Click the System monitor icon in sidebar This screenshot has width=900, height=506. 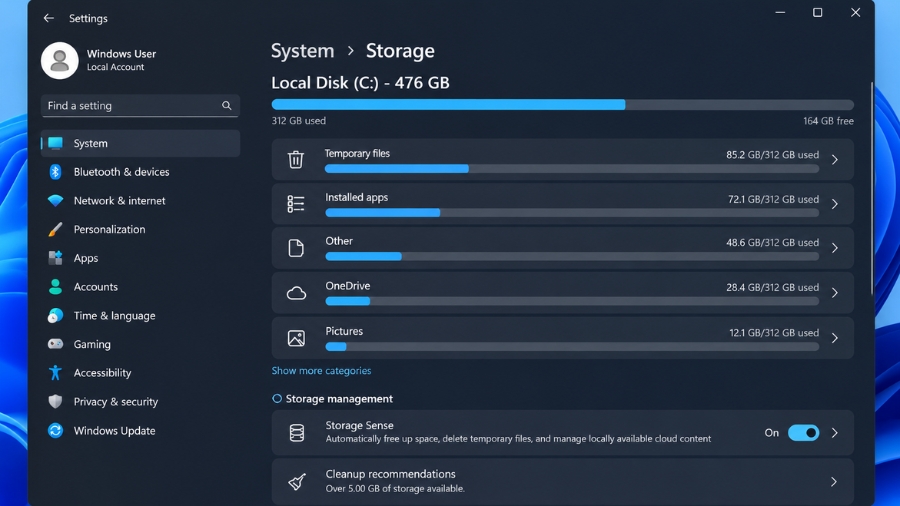tap(55, 143)
